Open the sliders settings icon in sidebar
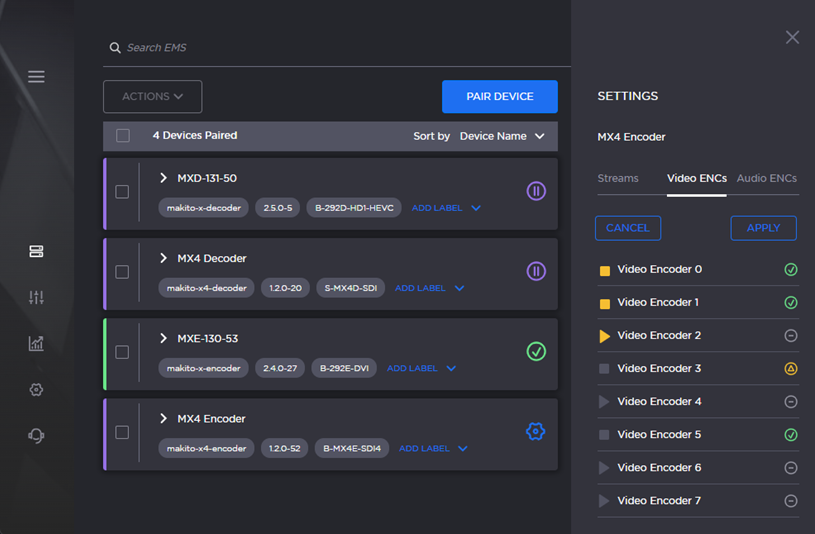 [x=36, y=297]
